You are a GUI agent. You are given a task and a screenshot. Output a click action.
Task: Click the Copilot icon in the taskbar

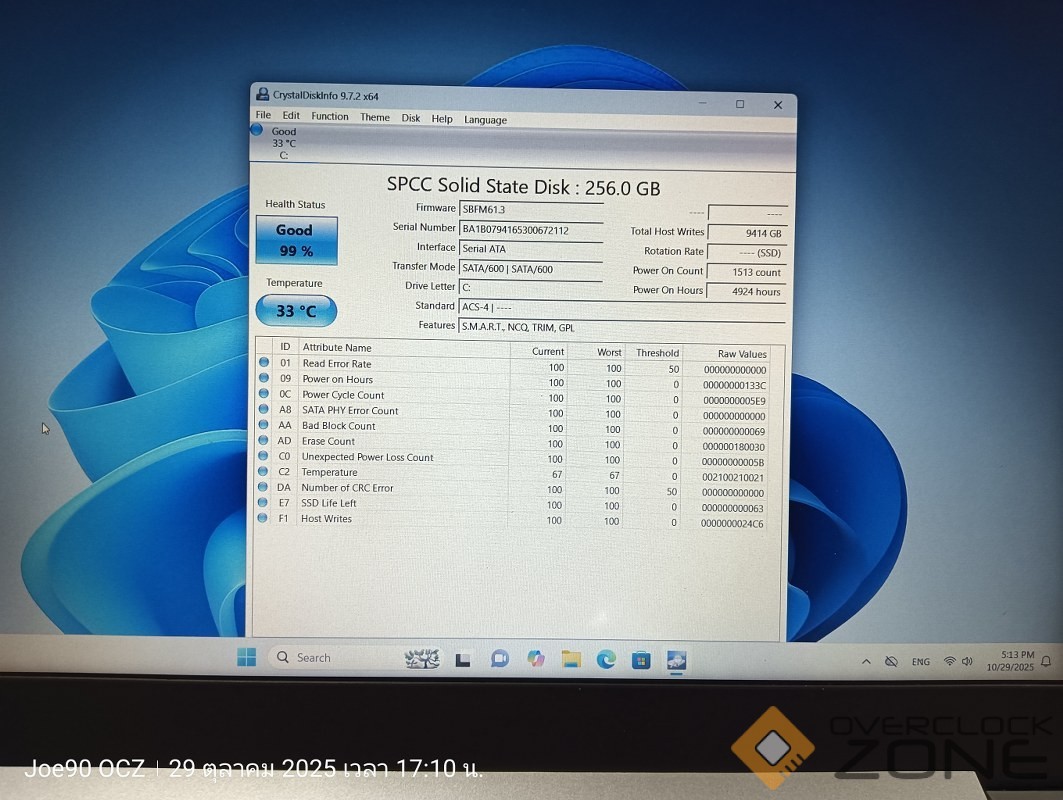click(x=536, y=658)
